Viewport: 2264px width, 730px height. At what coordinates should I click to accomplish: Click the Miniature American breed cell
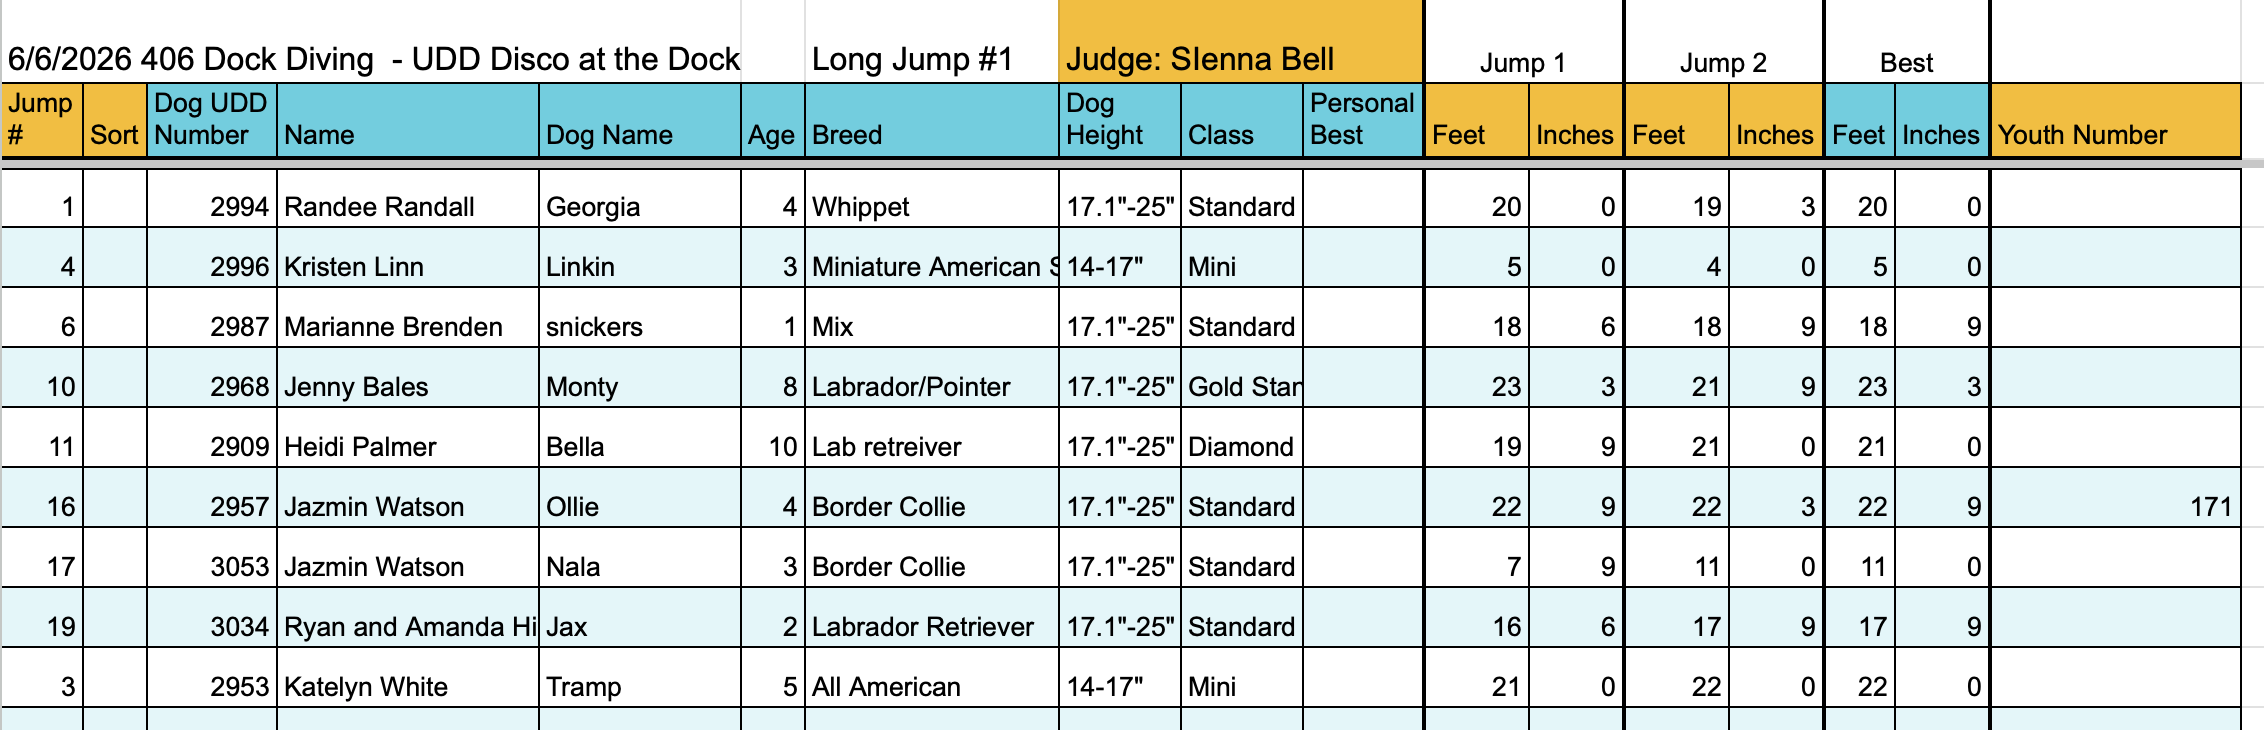pyautogui.click(x=932, y=258)
